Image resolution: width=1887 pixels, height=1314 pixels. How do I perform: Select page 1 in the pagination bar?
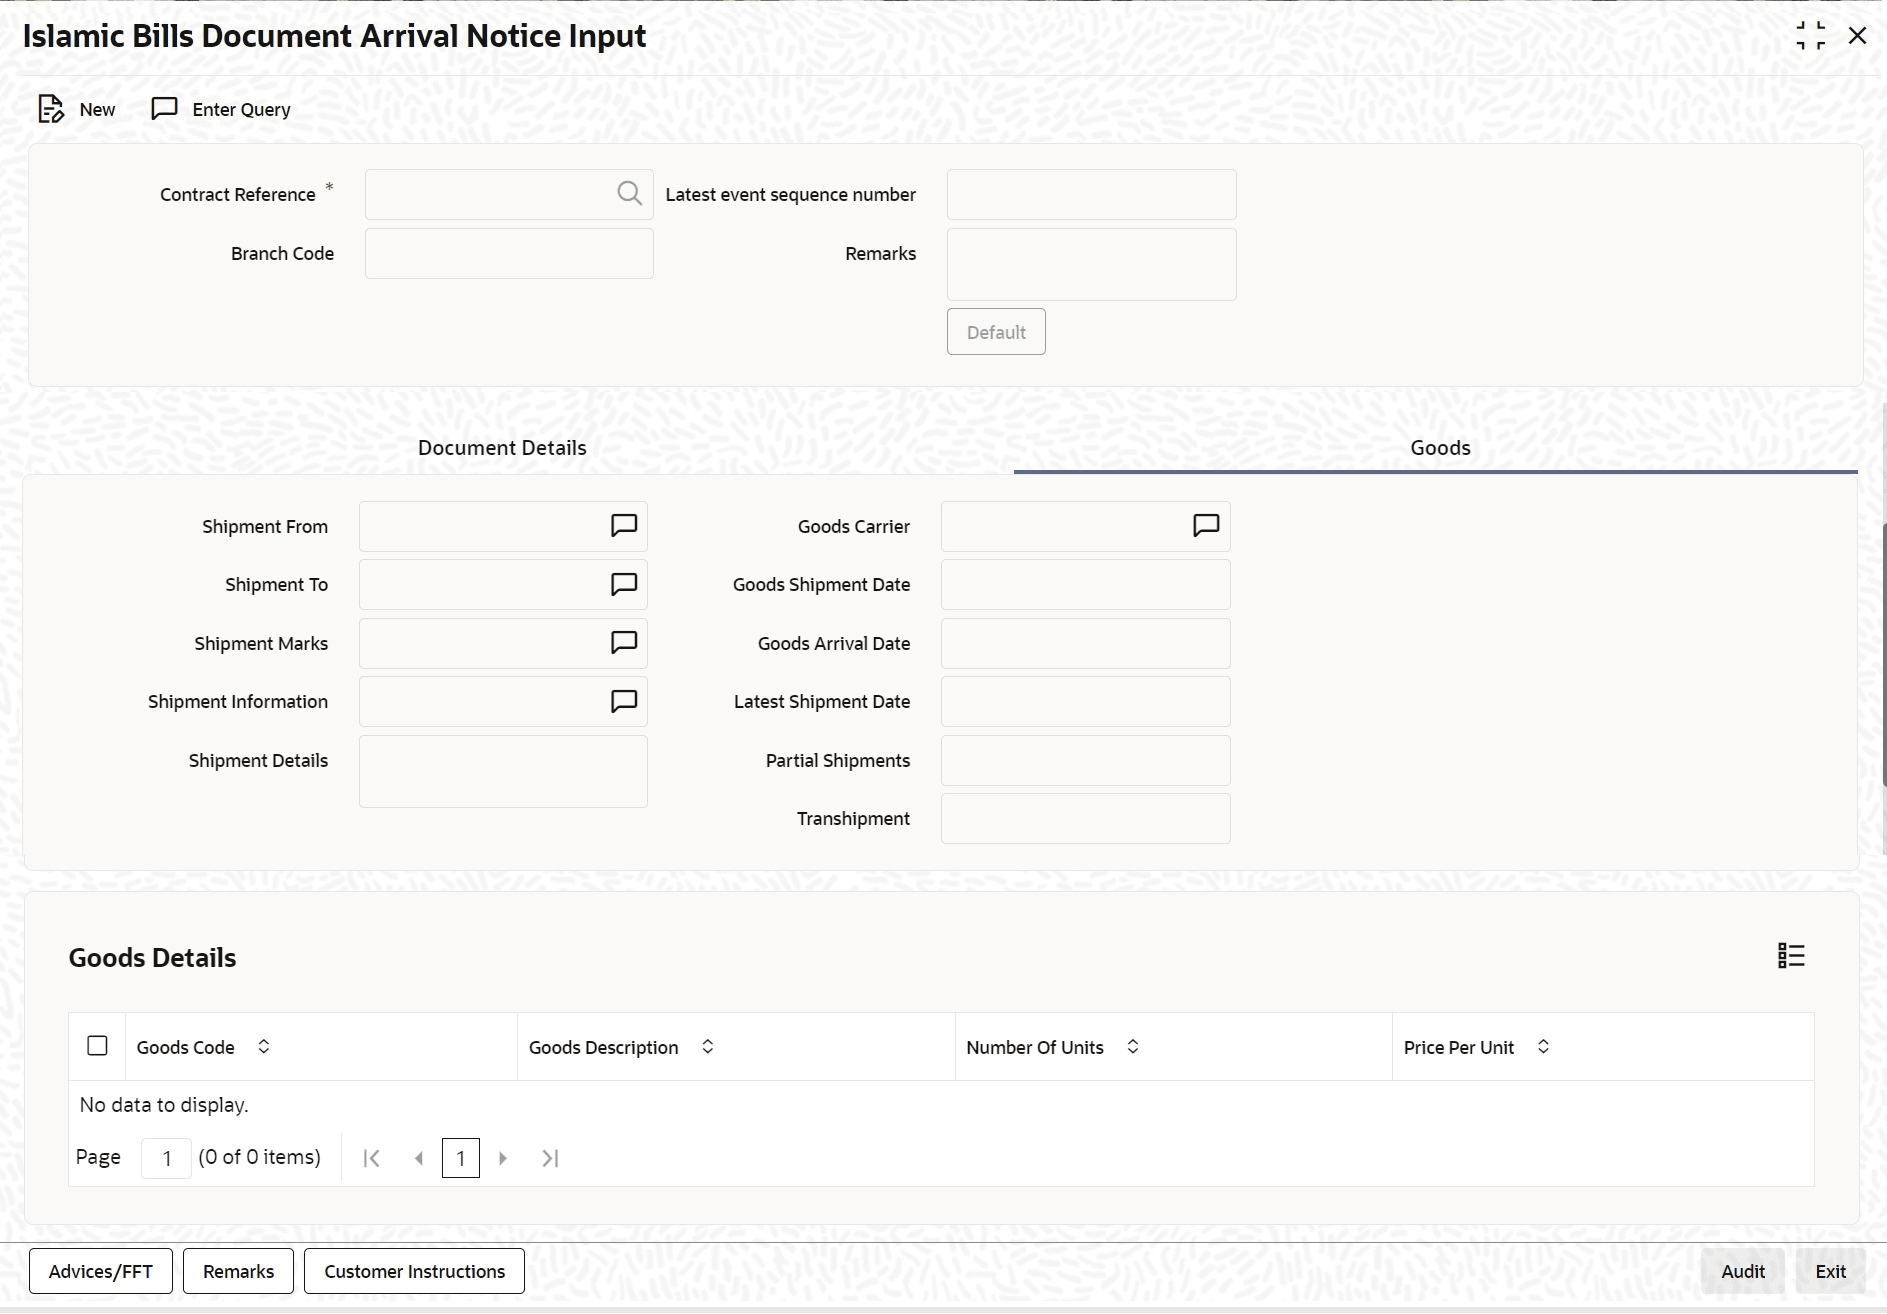(461, 1158)
